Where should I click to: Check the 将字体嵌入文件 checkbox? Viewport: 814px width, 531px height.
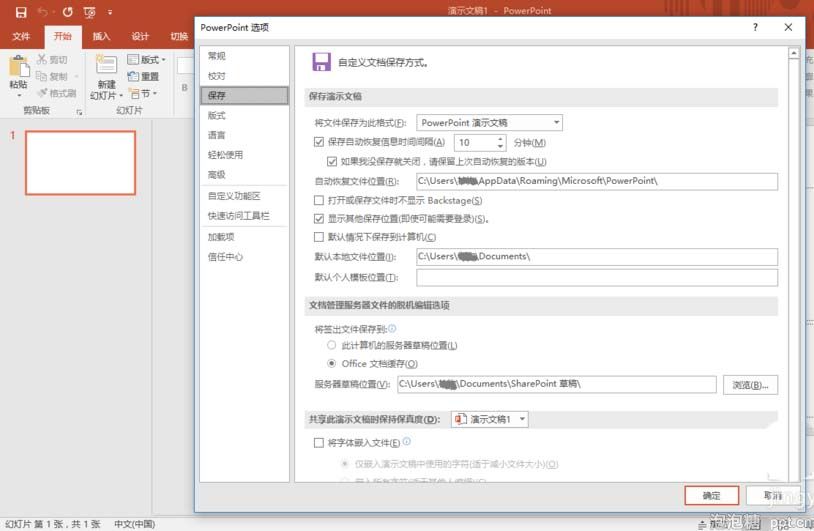(x=319, y=443)
